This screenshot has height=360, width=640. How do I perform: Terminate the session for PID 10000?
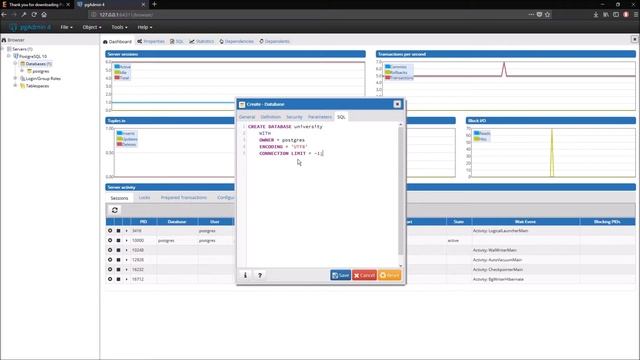118,240
